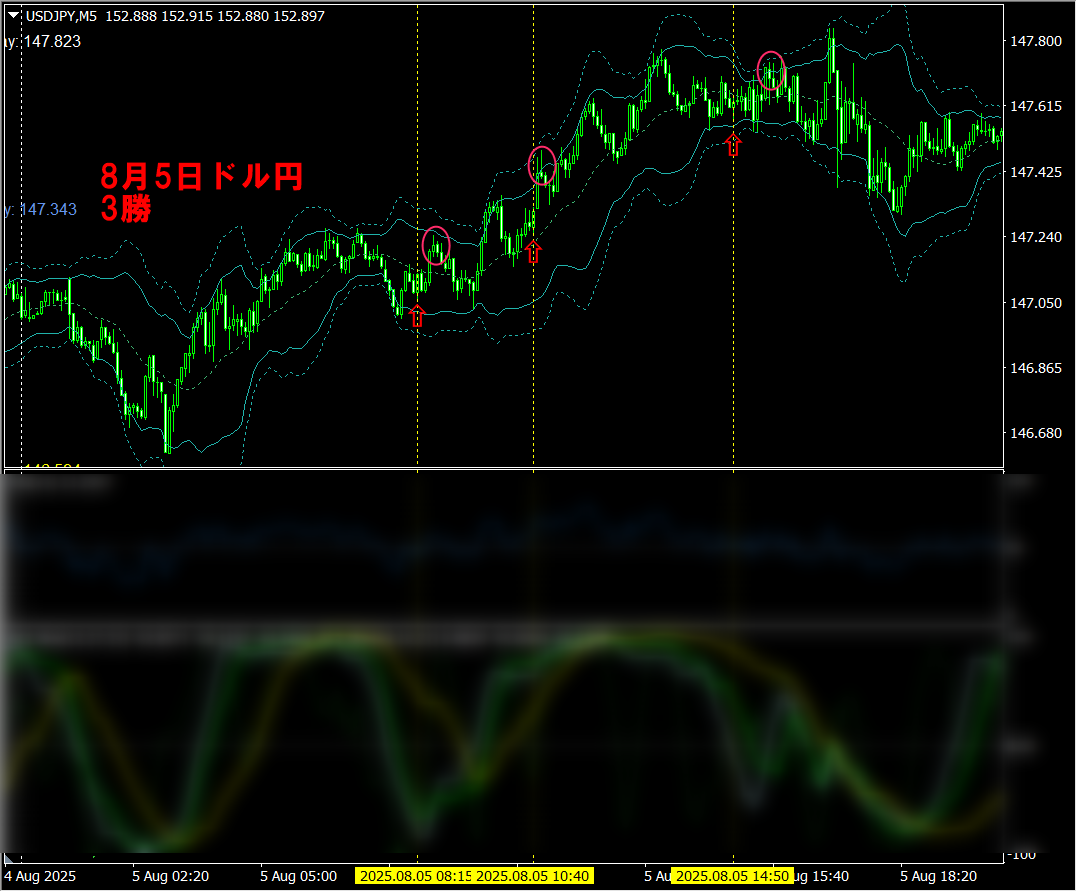Screen dimensions: 1077x892
Task: Select the red 8月5日ドル円 text label
Action: (201, 177)
